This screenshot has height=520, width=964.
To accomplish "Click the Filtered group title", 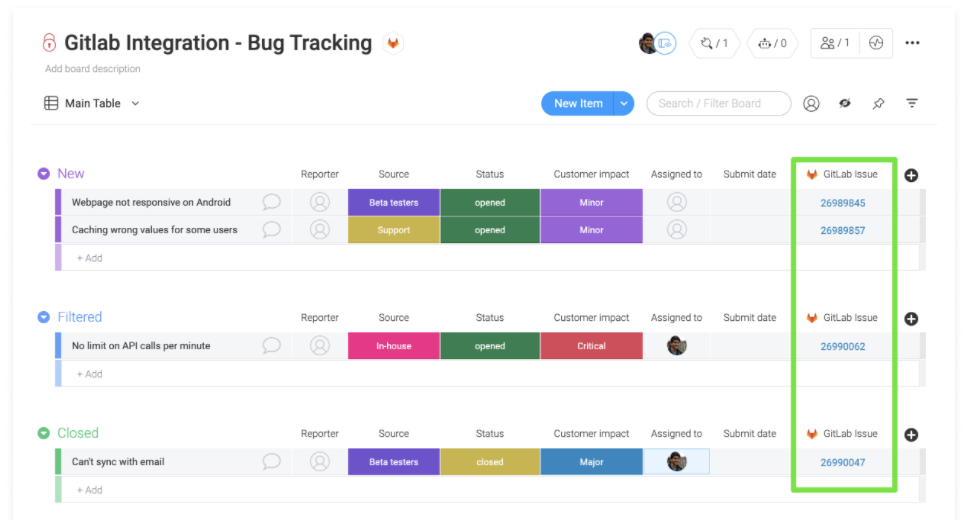I will coord(79,317).
